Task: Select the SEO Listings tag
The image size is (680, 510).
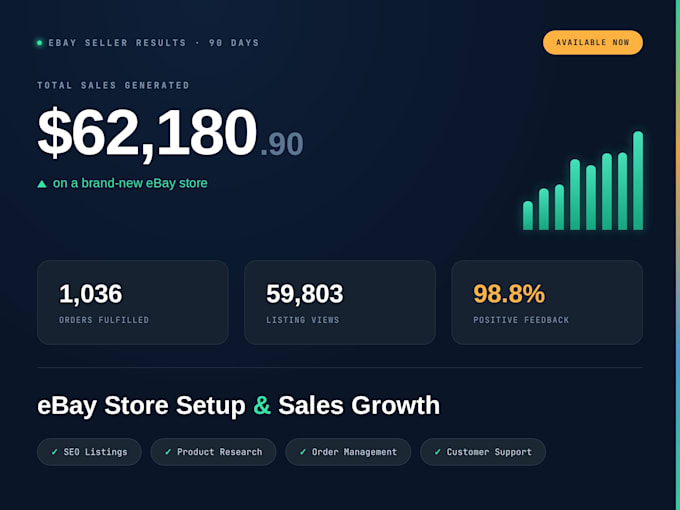Action: click(89, 452)
